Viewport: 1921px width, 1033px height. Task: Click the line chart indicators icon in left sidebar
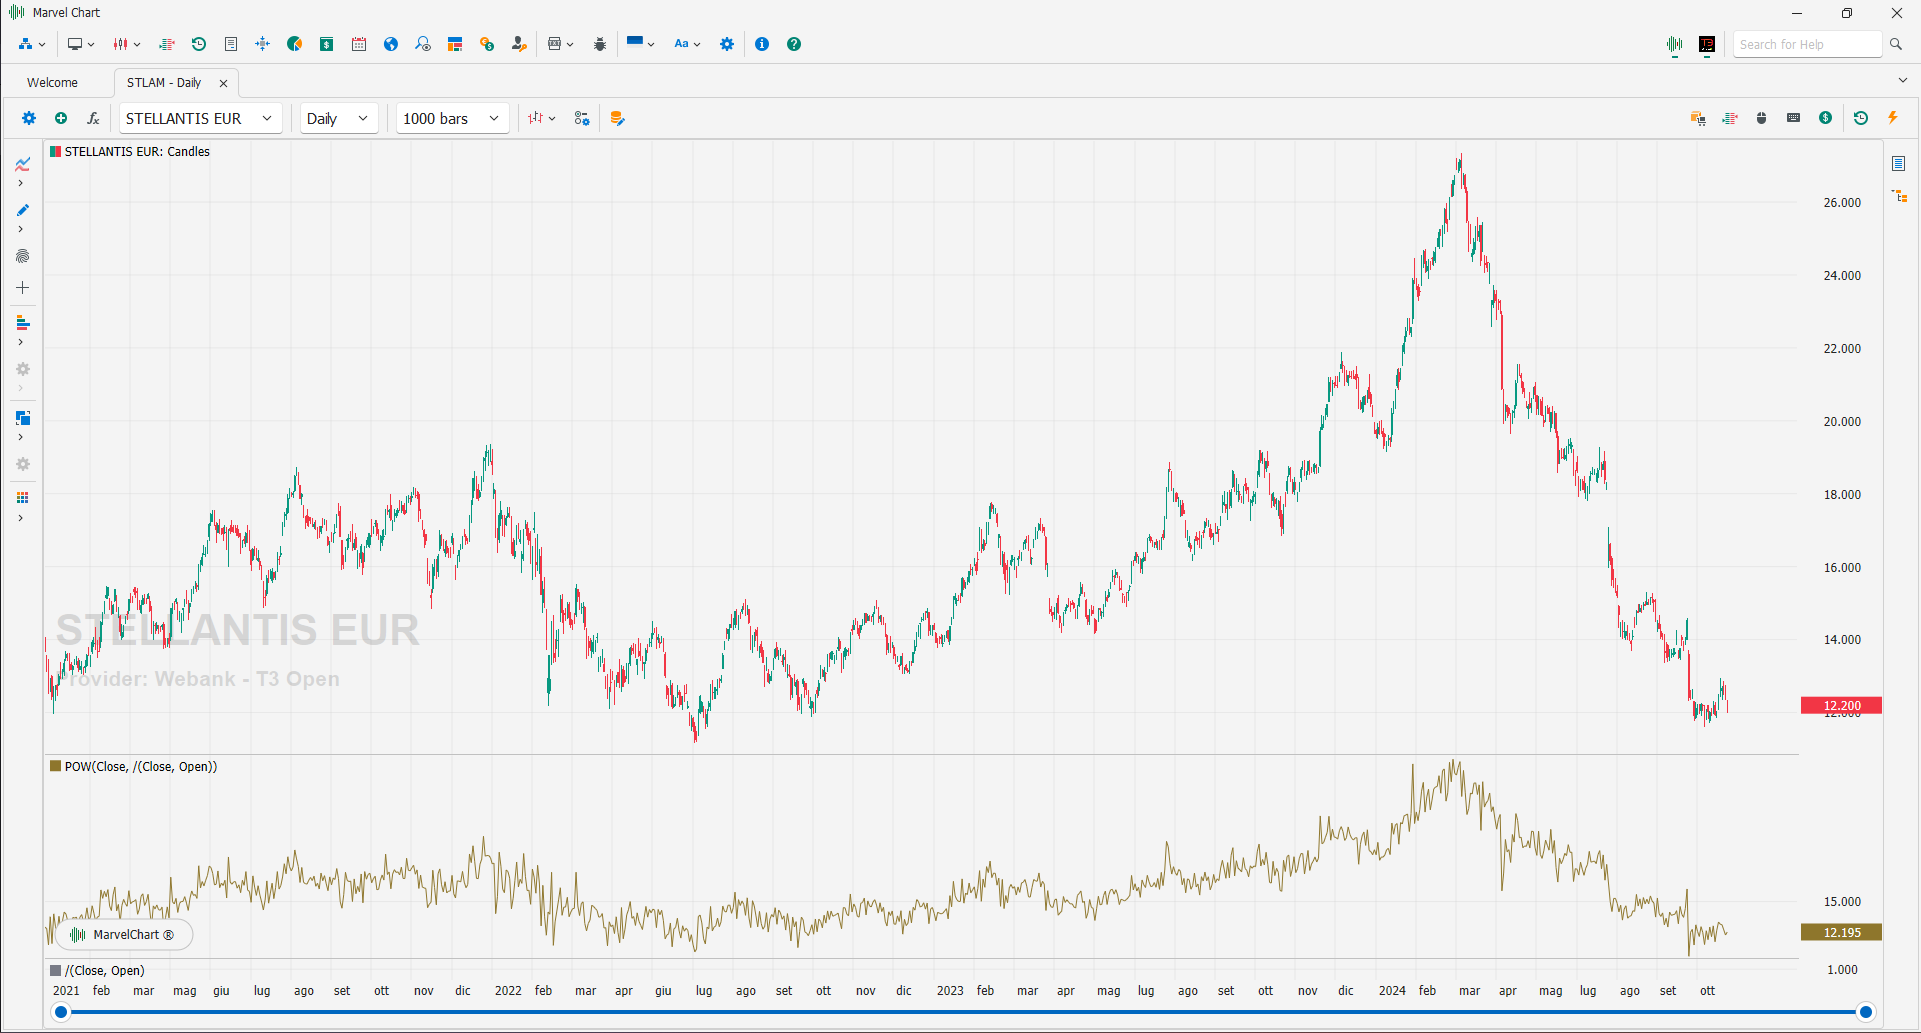click(23, 164)
